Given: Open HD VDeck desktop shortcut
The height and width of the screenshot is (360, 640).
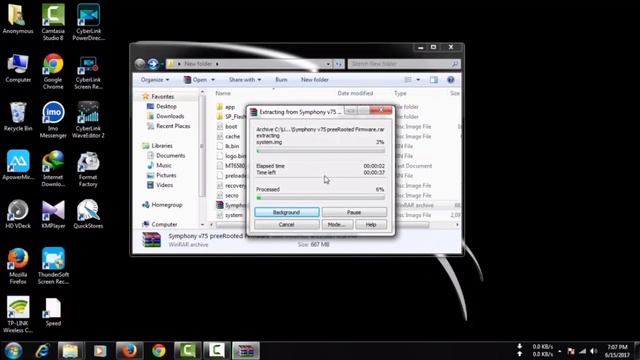Looking at the screenshot, I should [18, 214].
